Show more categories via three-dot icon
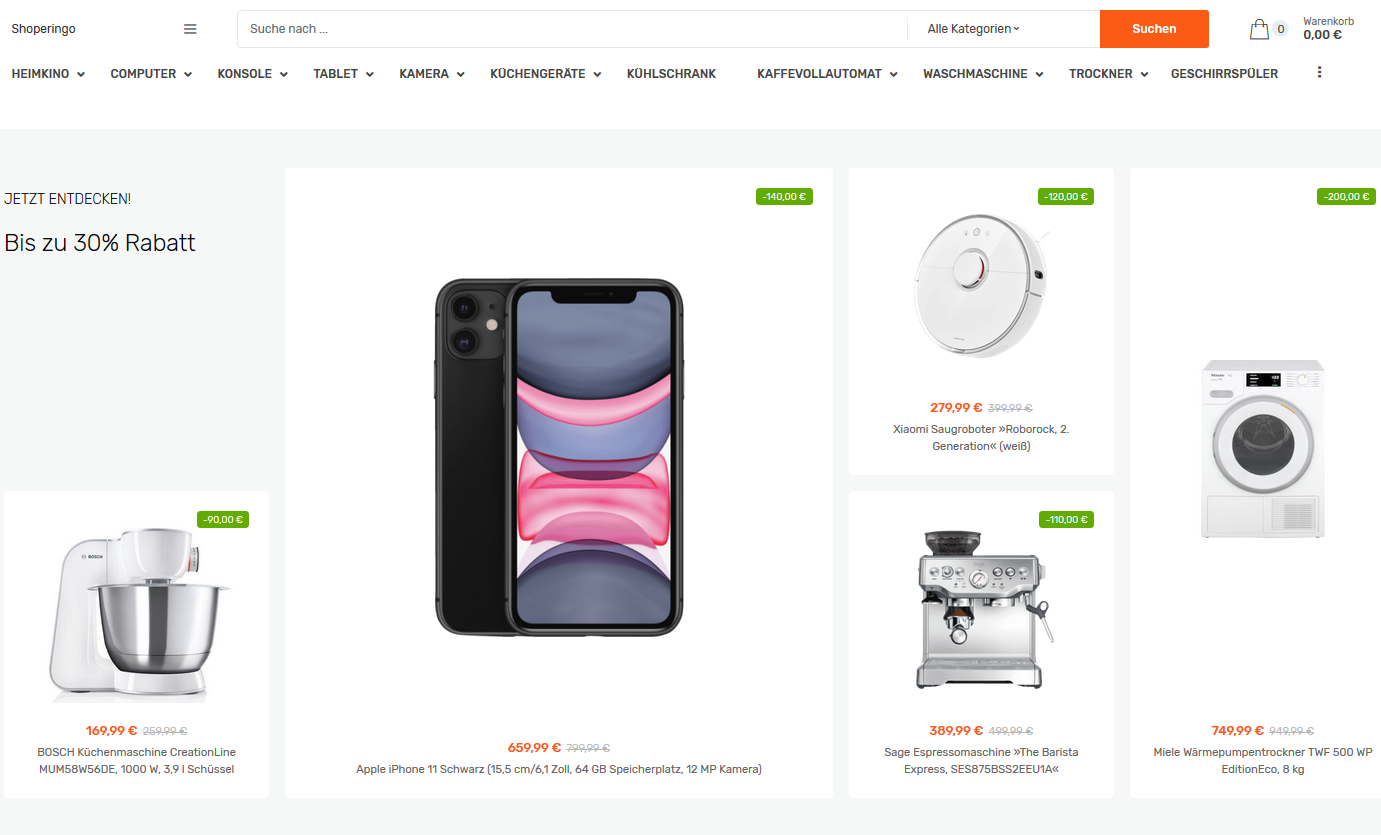The width and height of the screenshot is (1381, 835). 1319,72
